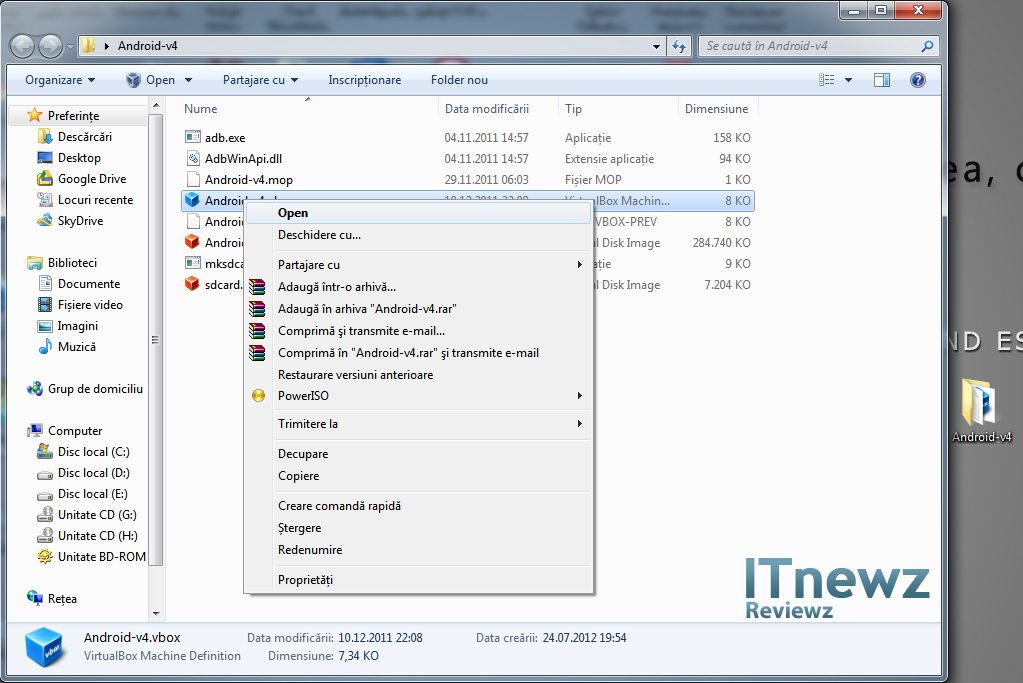Click the Inscripționare toolbar button
The height and width of the screenshot is (683, 1023).
pos(364,80)
